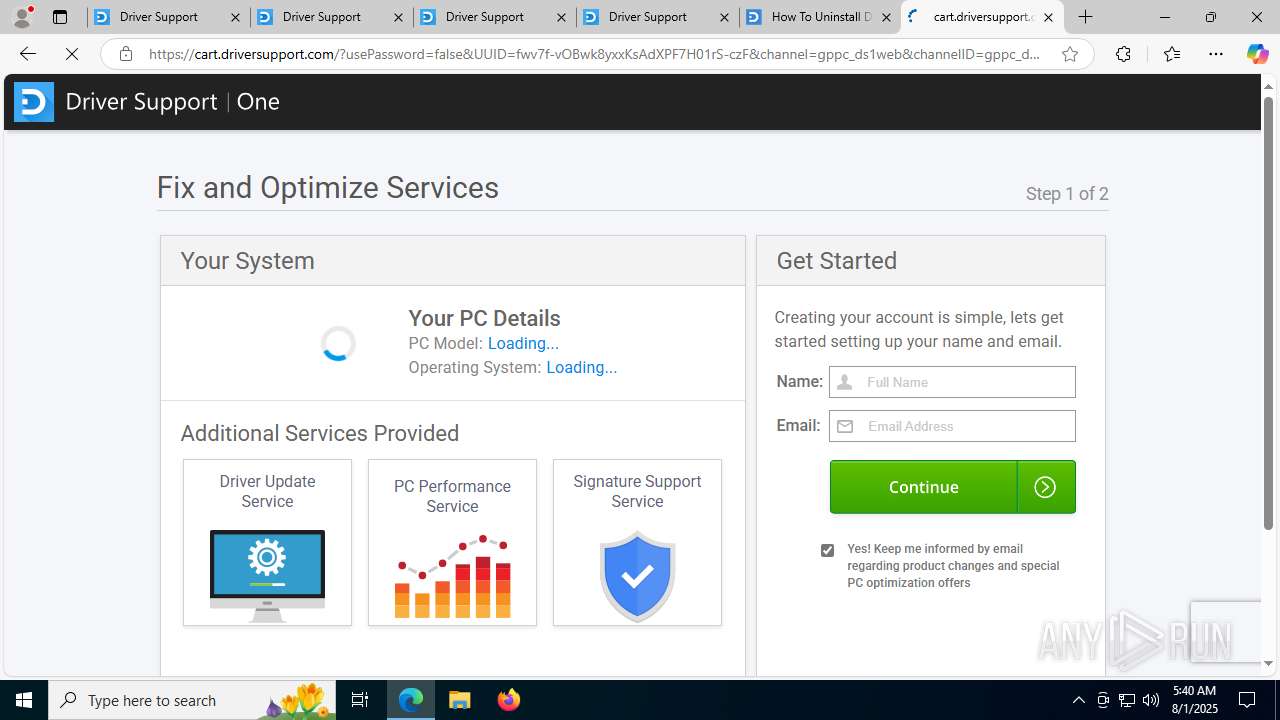The width and height of the screenshot is (1280, 720).
Task: Click Microsoft Edge taskbar icon
Action: [411, 700]
